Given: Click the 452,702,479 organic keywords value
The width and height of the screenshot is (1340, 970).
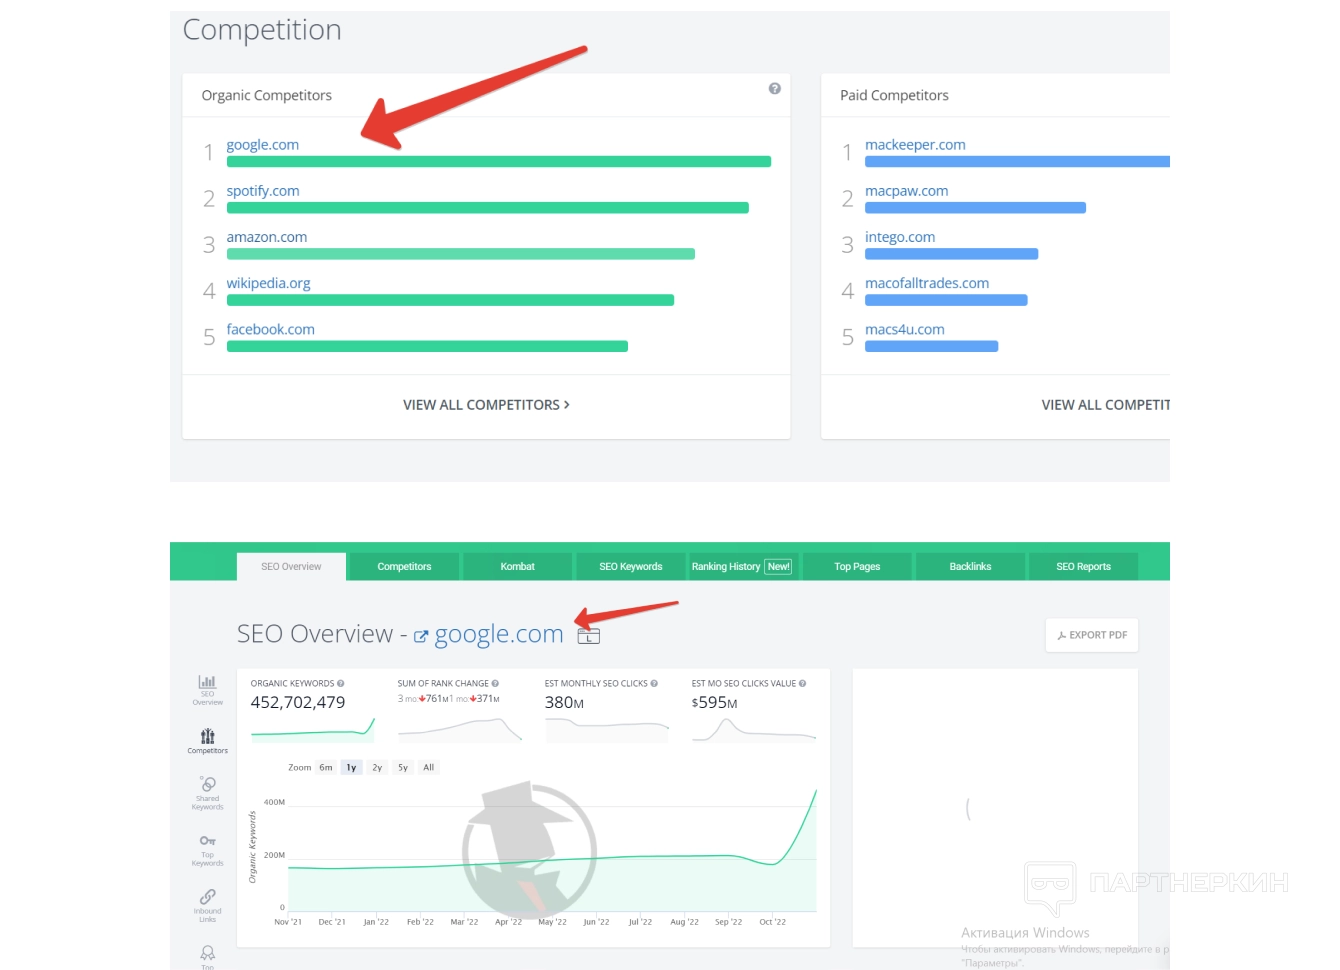Looking at the screenshot, I should [x=298, y=703].
